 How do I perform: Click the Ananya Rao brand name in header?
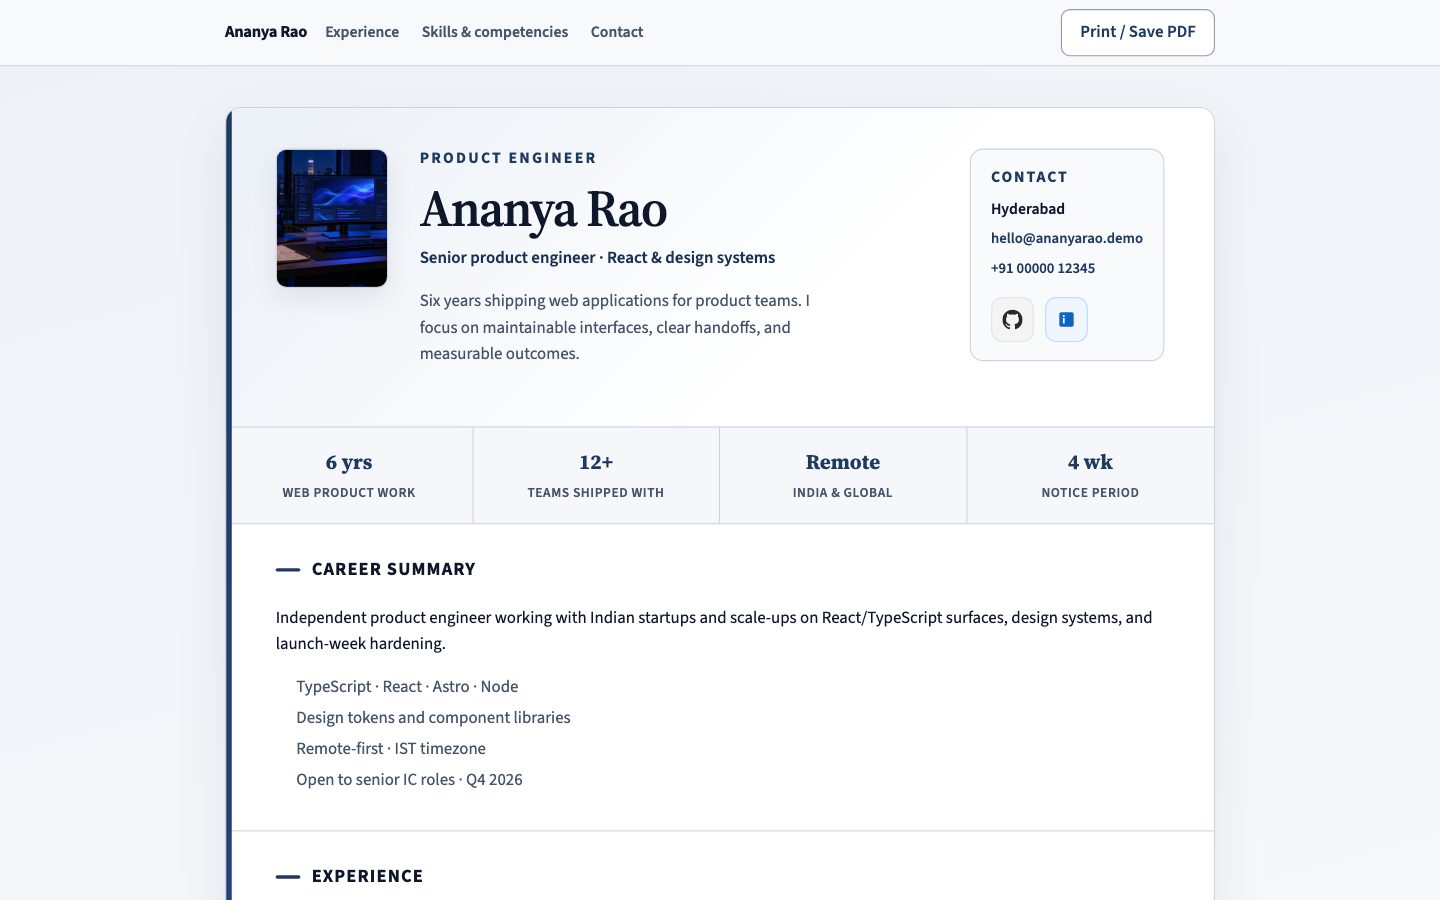coord(266,32)
